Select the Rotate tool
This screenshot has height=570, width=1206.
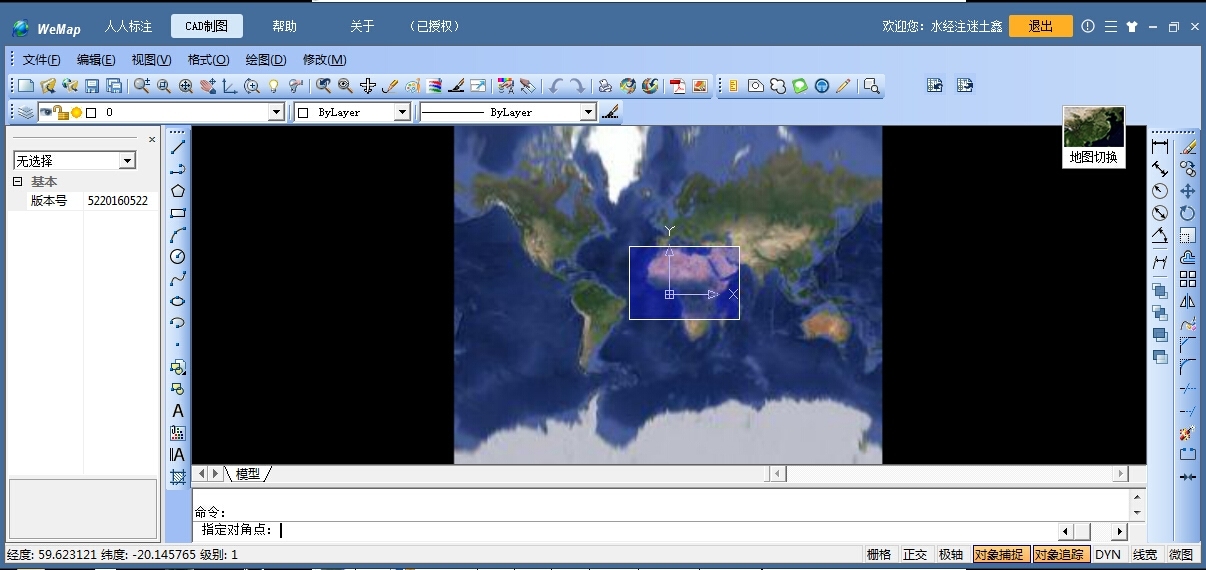(1187, 212)
